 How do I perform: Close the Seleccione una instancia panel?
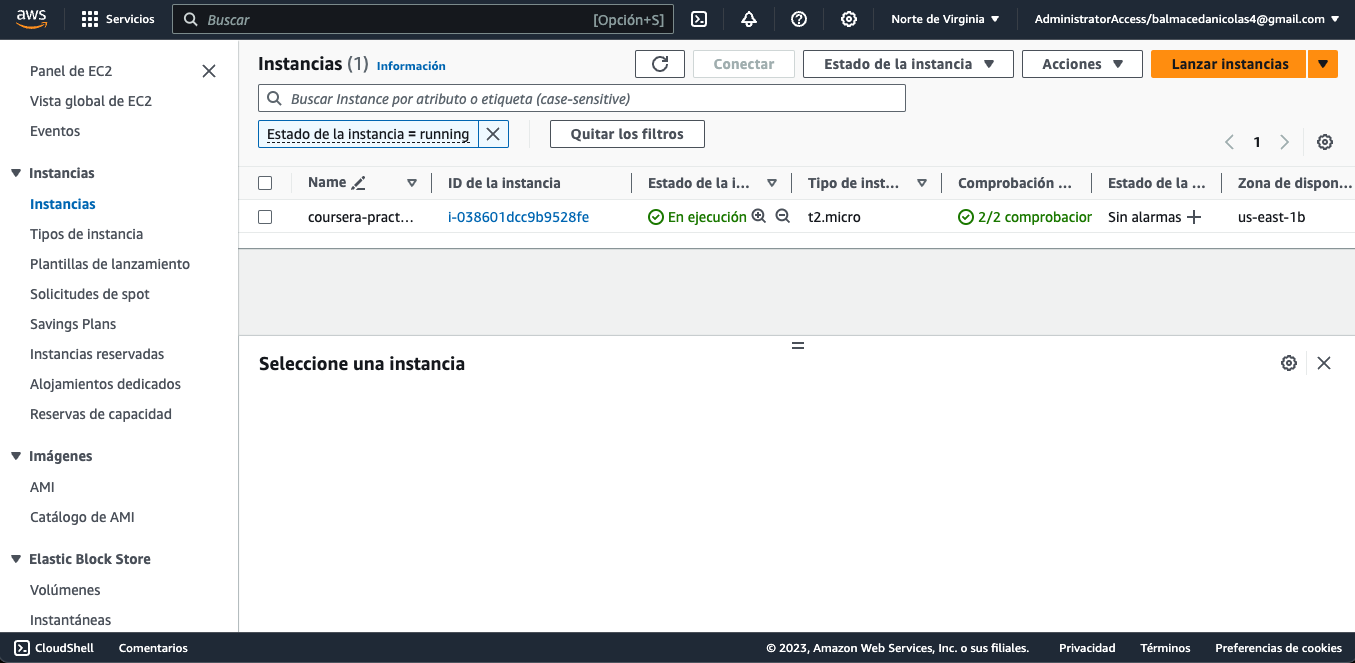tap(1324, 363)
